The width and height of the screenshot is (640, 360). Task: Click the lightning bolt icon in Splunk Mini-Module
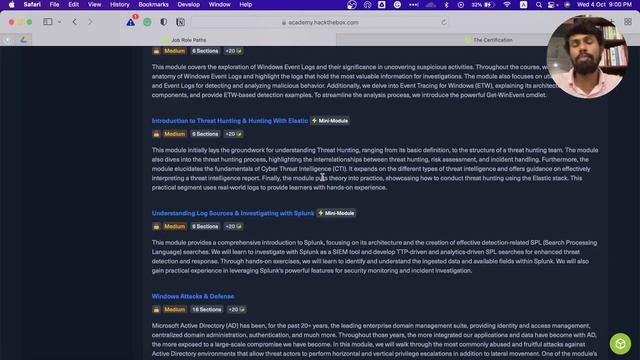[x=321, y=213]
